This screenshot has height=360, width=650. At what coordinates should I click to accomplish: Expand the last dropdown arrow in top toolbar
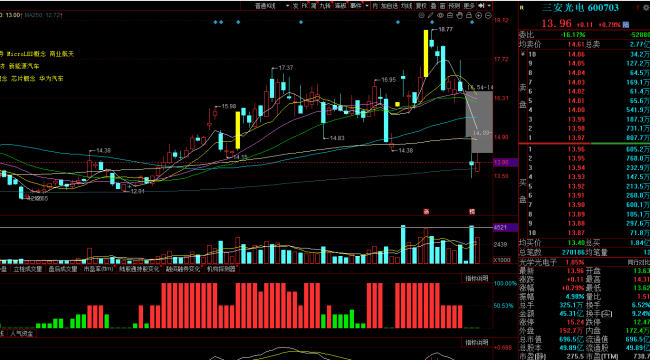pos(489,6)
